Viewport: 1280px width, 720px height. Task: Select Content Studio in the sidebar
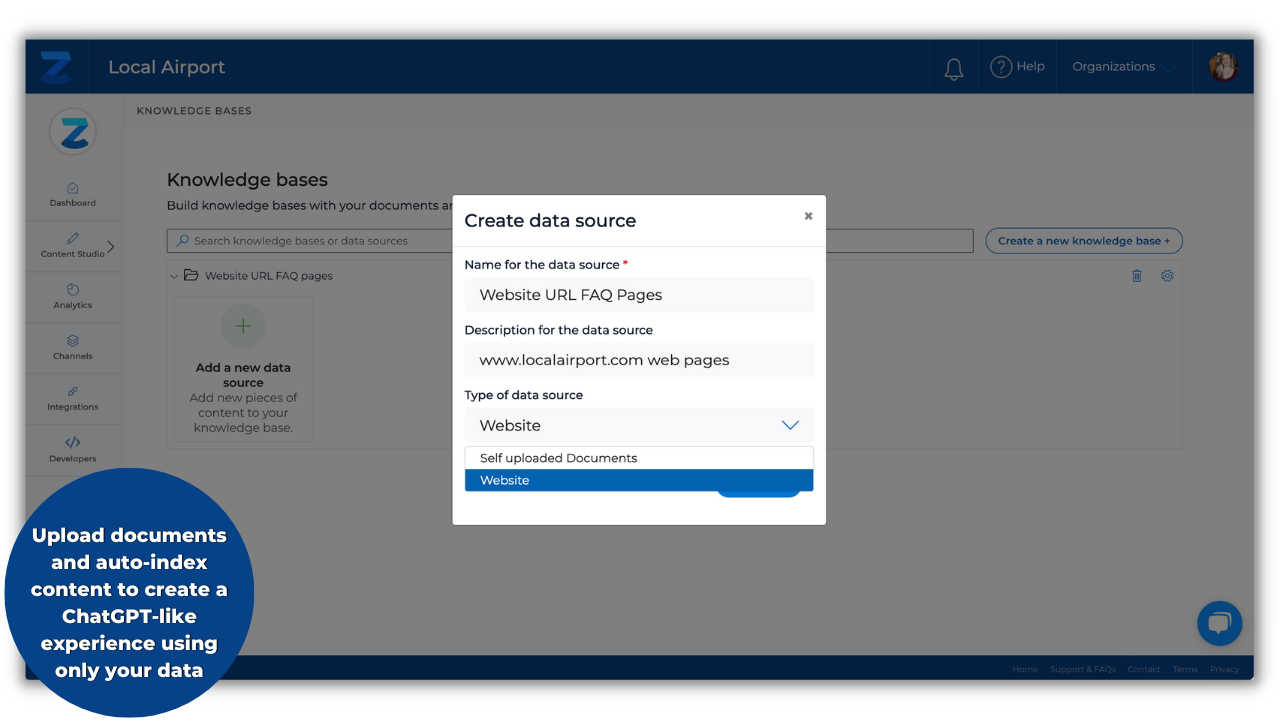tap(70, 245)
